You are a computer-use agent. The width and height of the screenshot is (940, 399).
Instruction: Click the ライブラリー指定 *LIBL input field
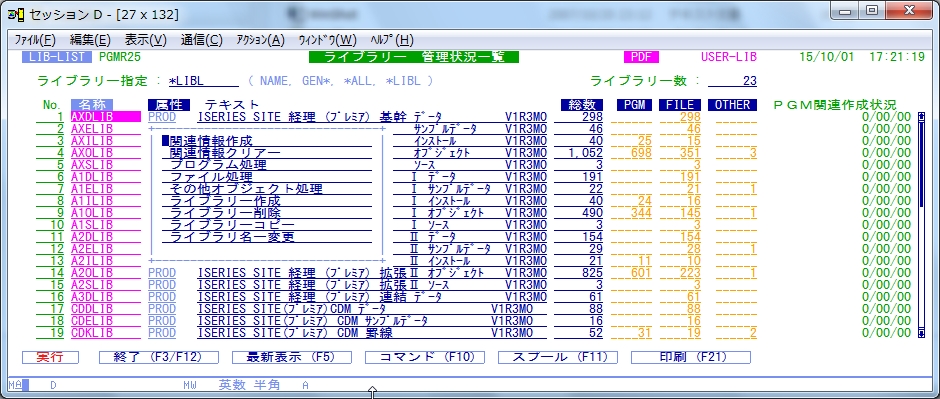pyautogui.click(x=203, y=81)
